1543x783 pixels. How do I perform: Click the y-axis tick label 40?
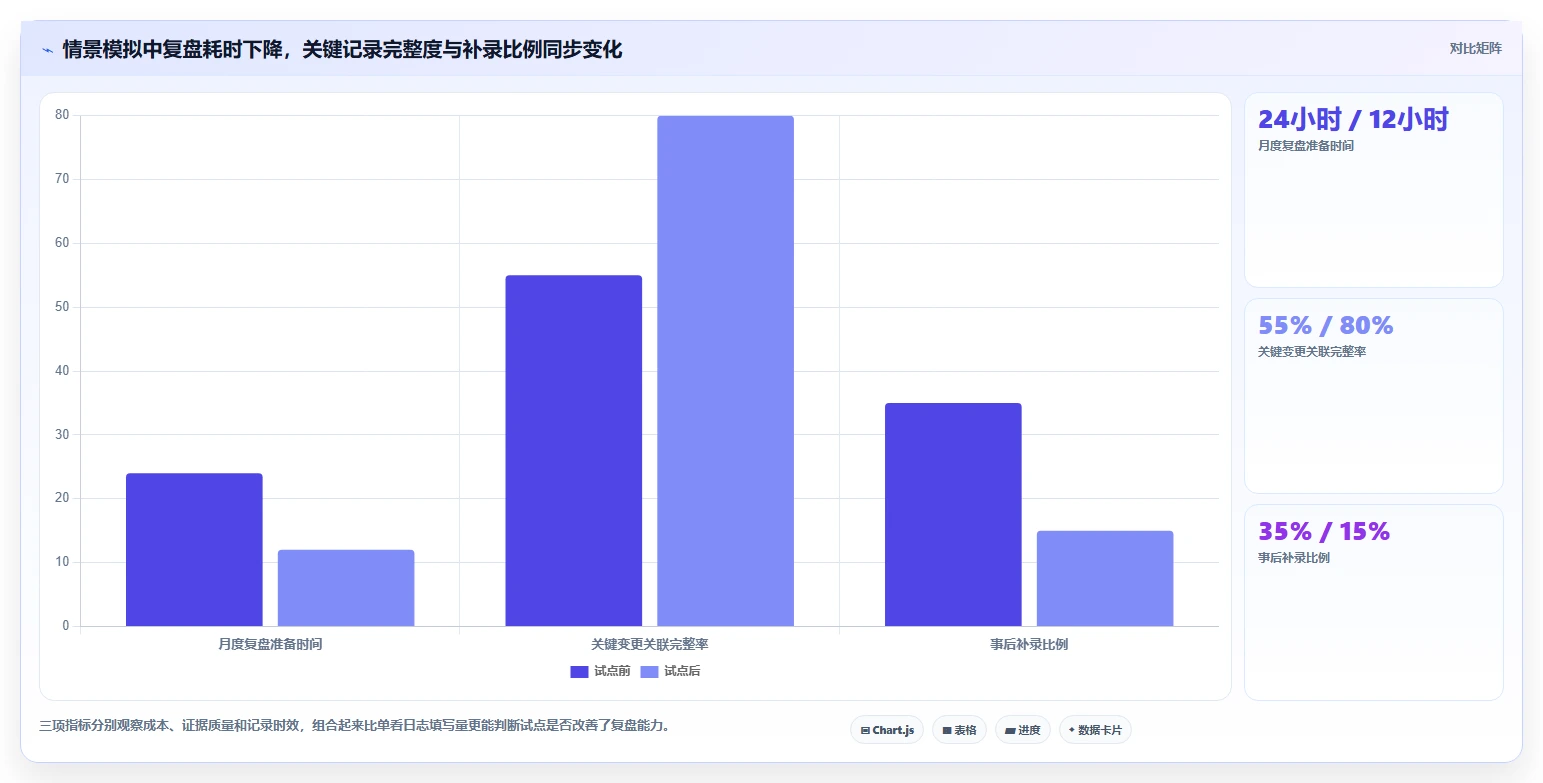click(x=62, y=371)
